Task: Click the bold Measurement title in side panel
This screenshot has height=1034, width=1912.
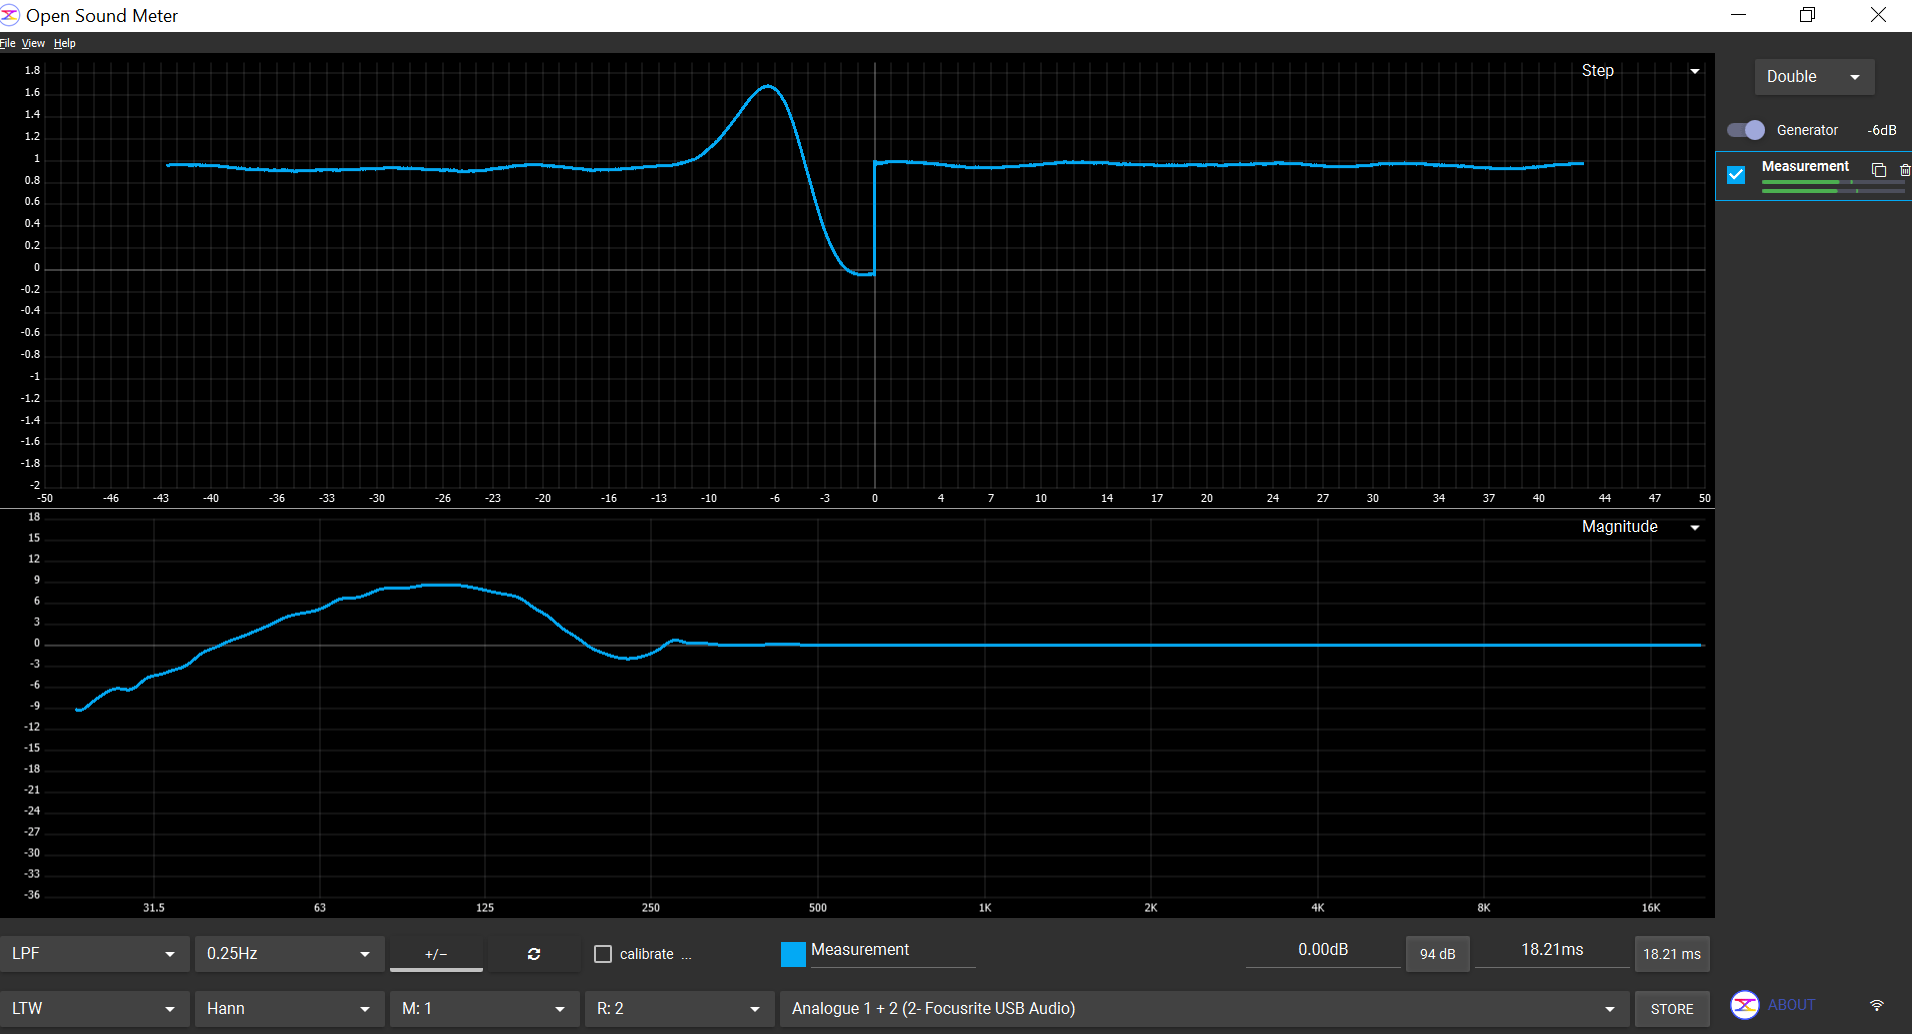Action: 1805,166
